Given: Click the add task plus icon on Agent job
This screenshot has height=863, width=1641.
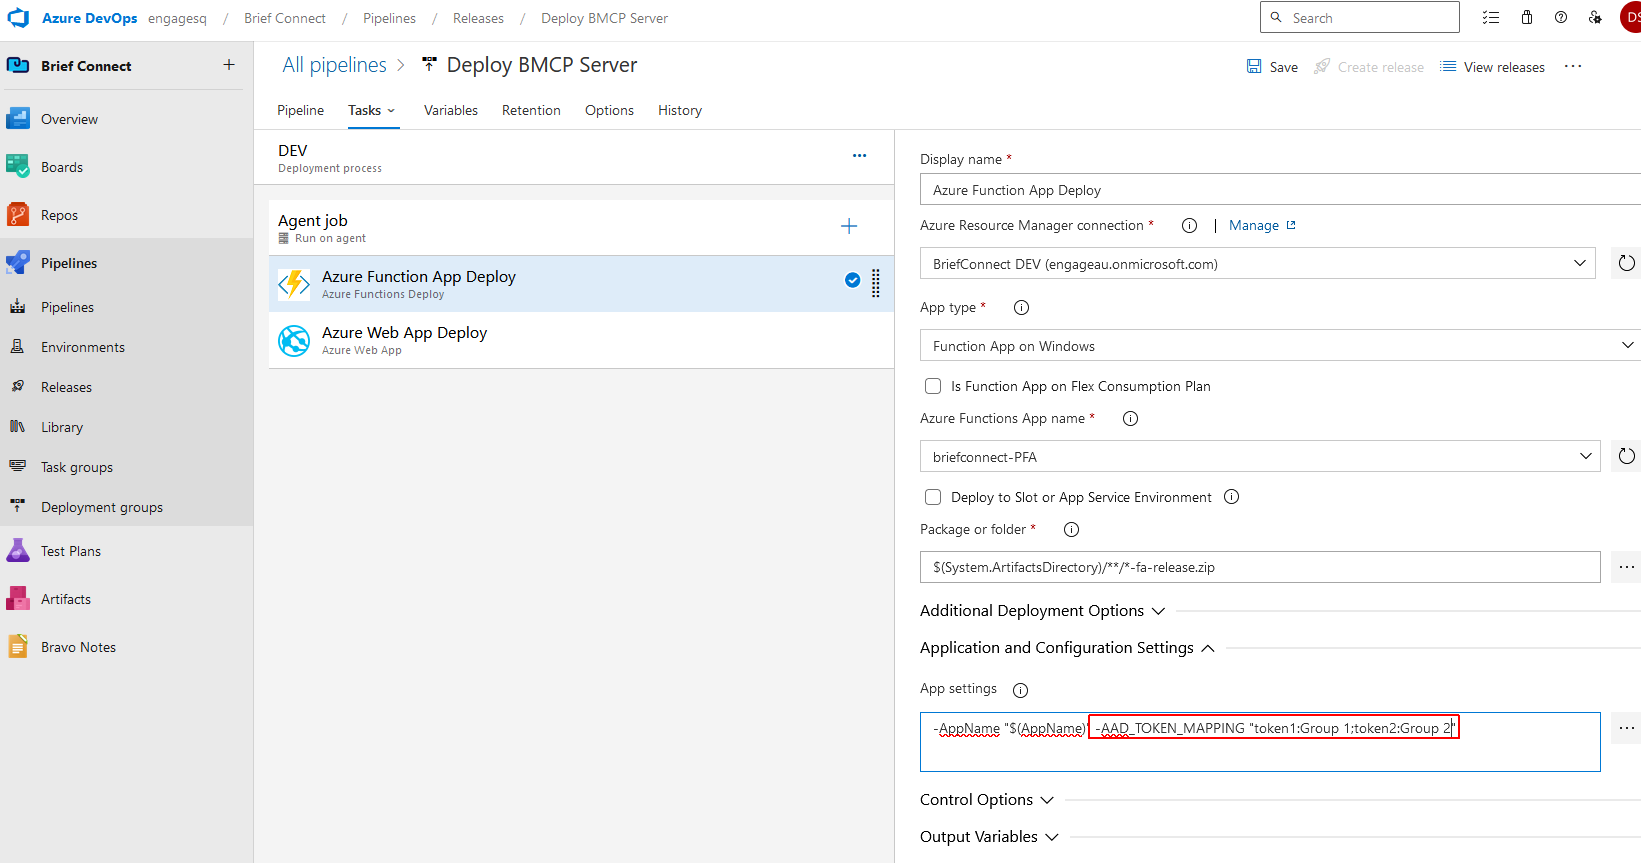Looking at the screenshot, I should pos(849,226).
